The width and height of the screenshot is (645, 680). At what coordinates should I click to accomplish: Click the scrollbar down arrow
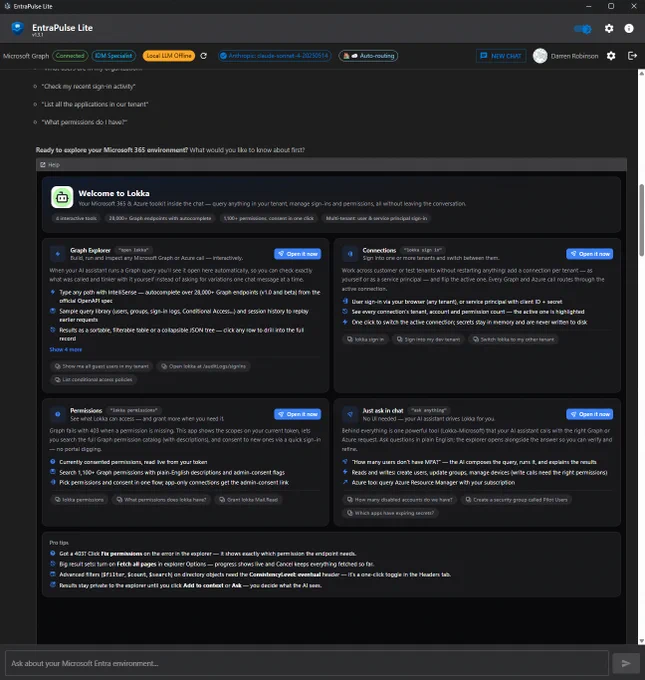coord(642,641)
